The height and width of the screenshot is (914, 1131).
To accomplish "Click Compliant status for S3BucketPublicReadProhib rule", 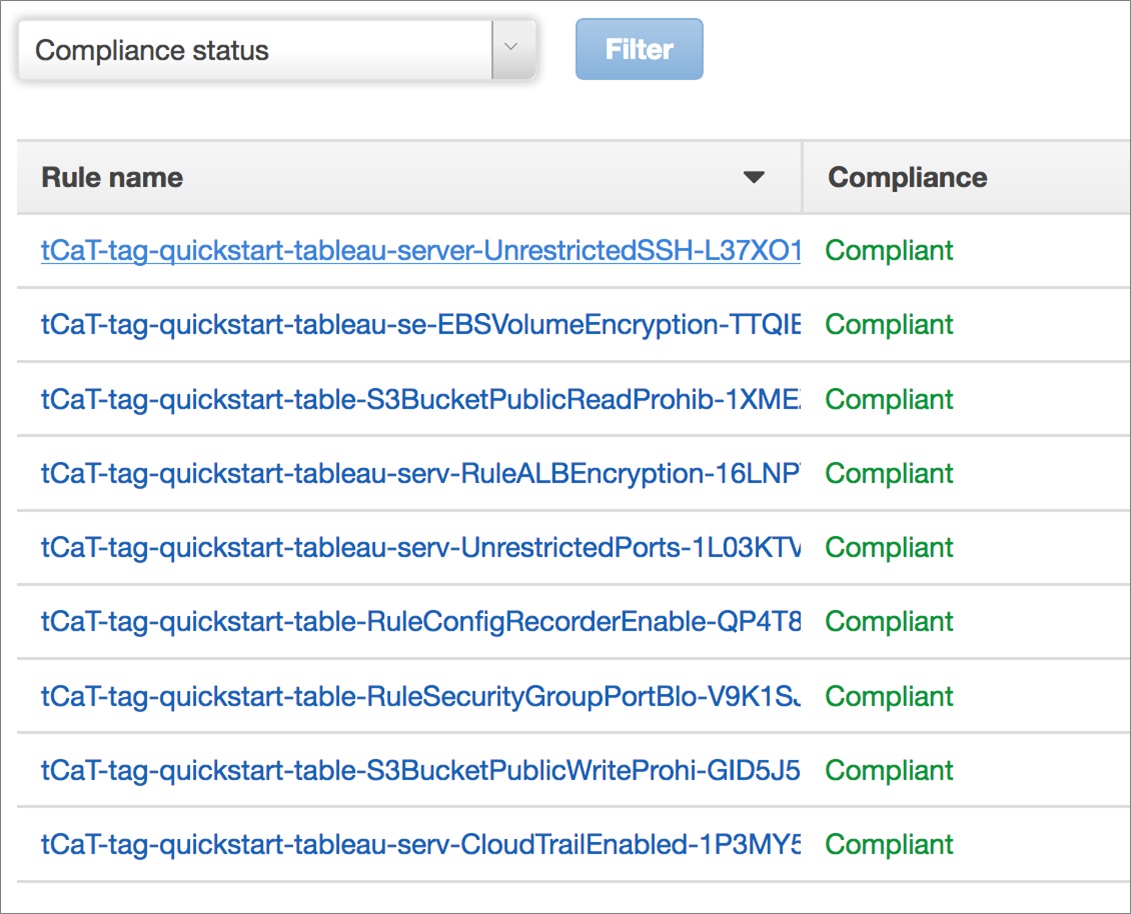I will 889,399.
